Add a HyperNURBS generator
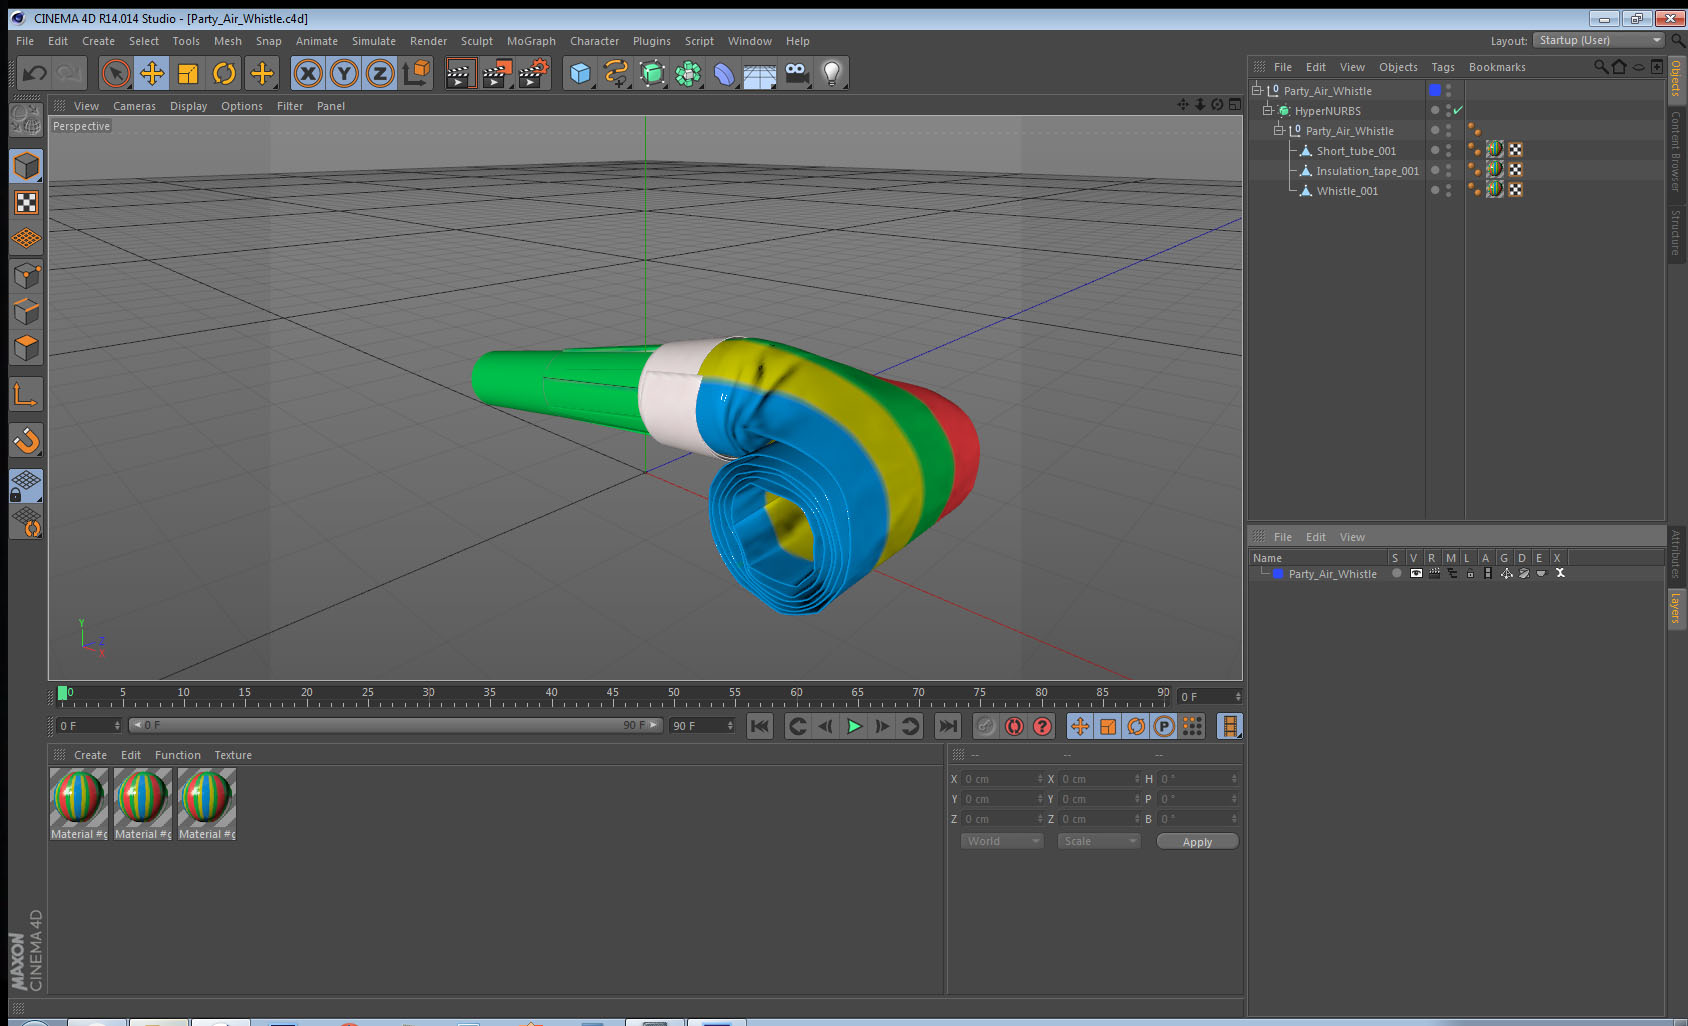Image resolution: width=1688 pixels, height=1026 pixels. tap(652, 73)
